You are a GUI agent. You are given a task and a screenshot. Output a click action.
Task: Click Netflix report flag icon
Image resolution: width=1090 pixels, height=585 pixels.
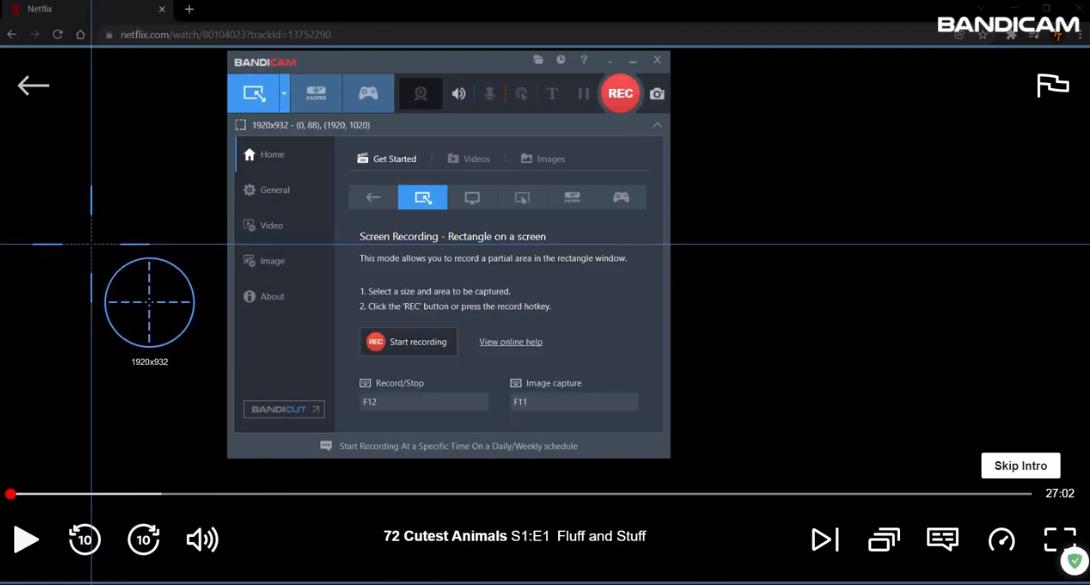(1052, 85)
